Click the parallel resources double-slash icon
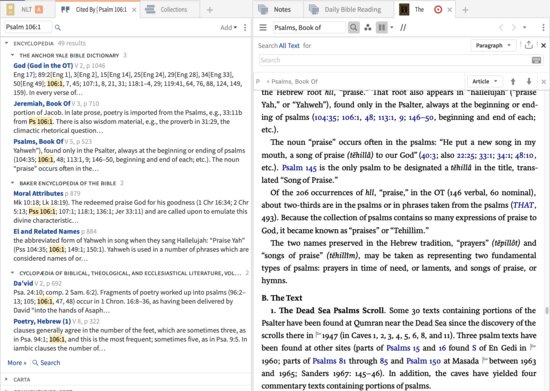Viewport: 550px width, 391px height. tap(403, 27)
